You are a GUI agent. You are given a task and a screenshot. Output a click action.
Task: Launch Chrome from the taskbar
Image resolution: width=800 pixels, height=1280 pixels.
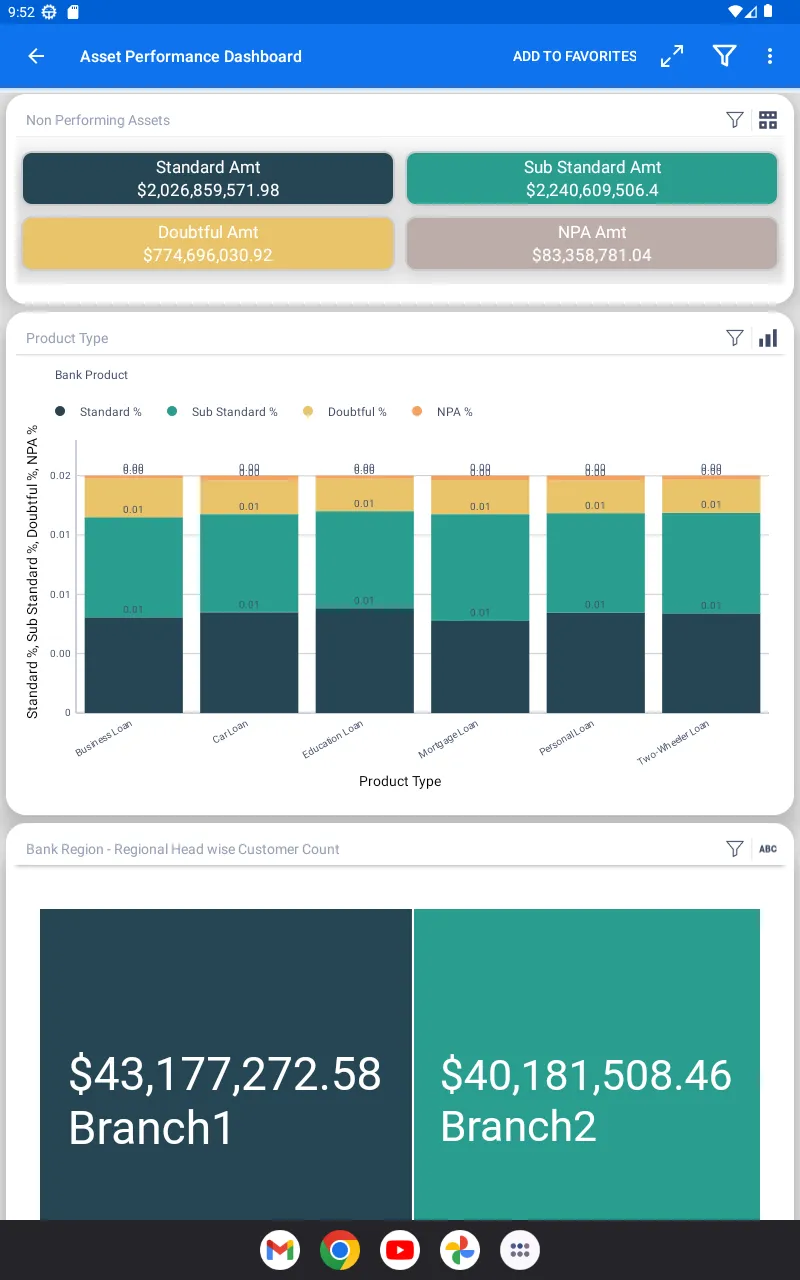pos(340,1250)
